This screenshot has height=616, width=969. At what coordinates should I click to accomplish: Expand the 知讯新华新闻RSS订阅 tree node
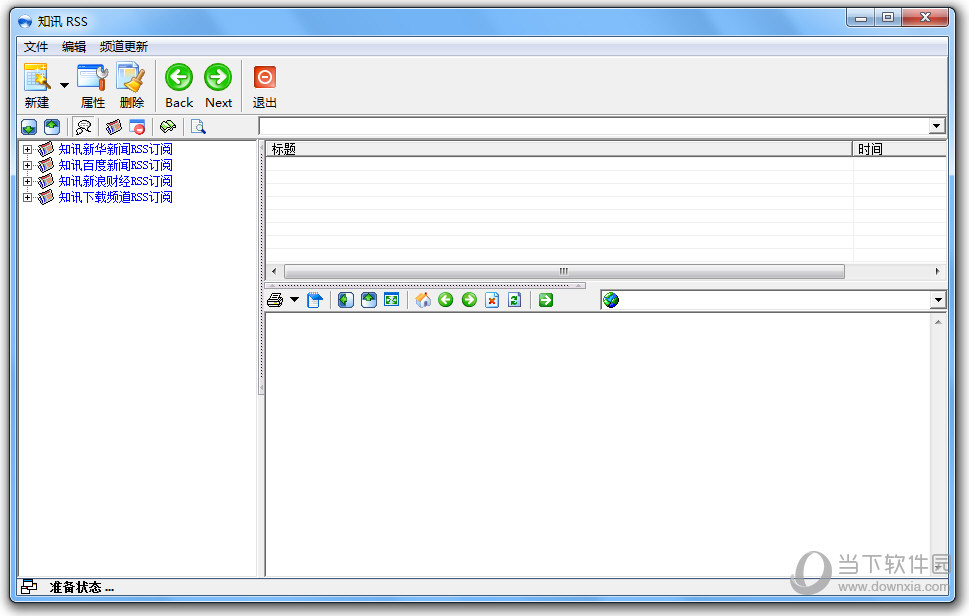point(27,150)
